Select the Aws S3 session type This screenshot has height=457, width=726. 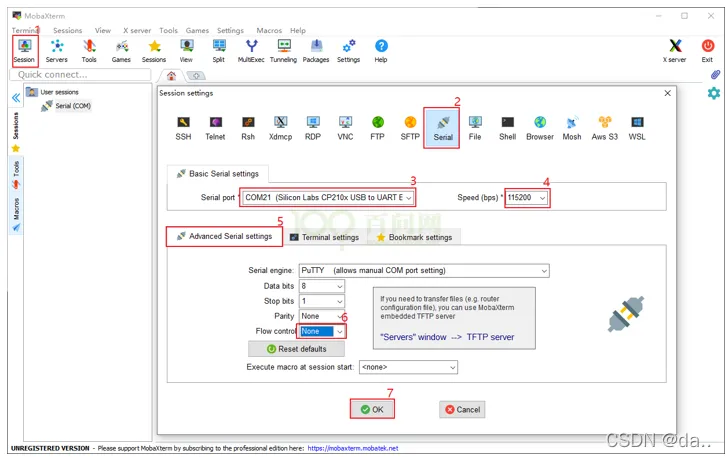605,128
